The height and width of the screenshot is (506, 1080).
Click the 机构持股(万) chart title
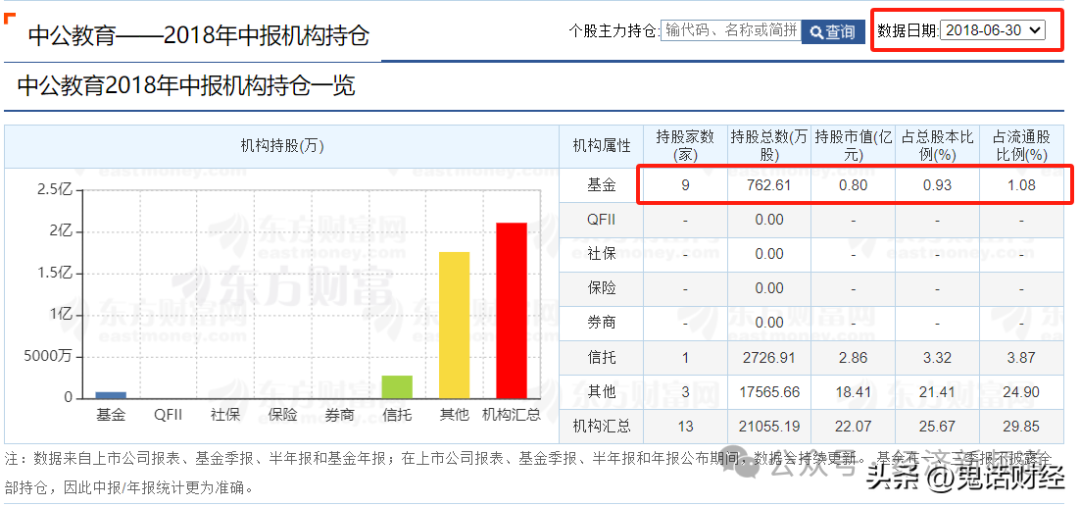[282, 146]
